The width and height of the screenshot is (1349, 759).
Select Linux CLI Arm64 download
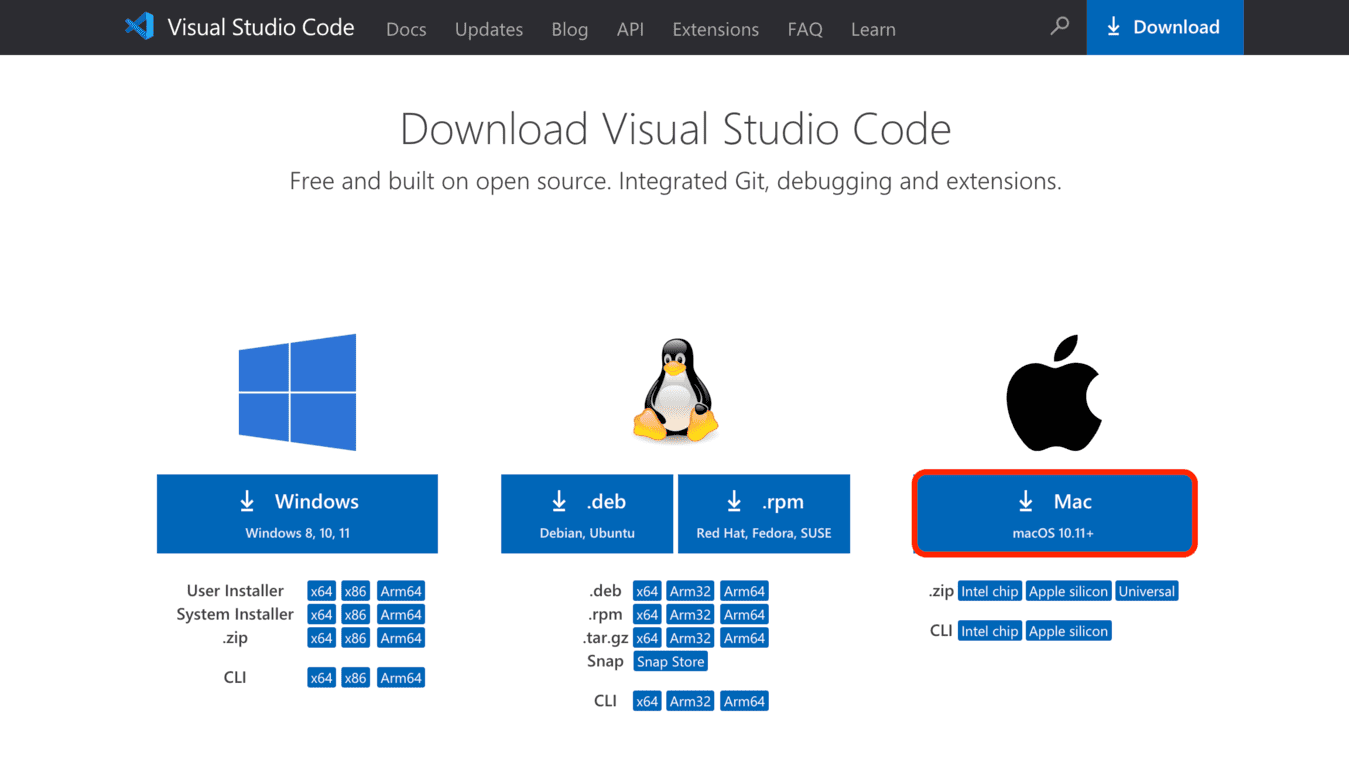point(744,701)
